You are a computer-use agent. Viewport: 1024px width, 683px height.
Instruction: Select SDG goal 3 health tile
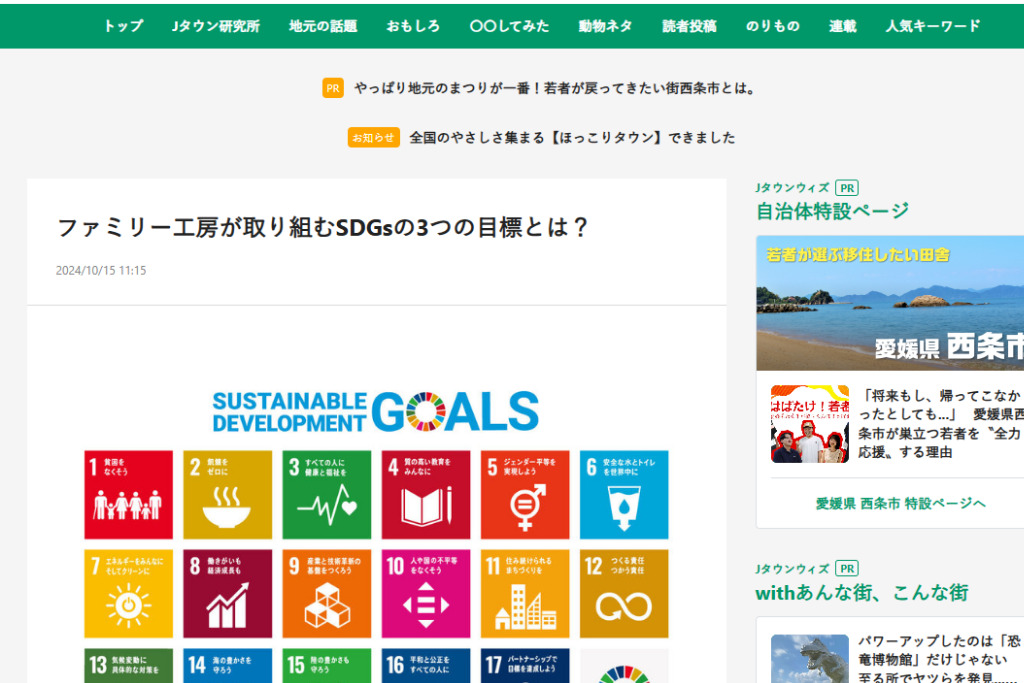(327, 495)
